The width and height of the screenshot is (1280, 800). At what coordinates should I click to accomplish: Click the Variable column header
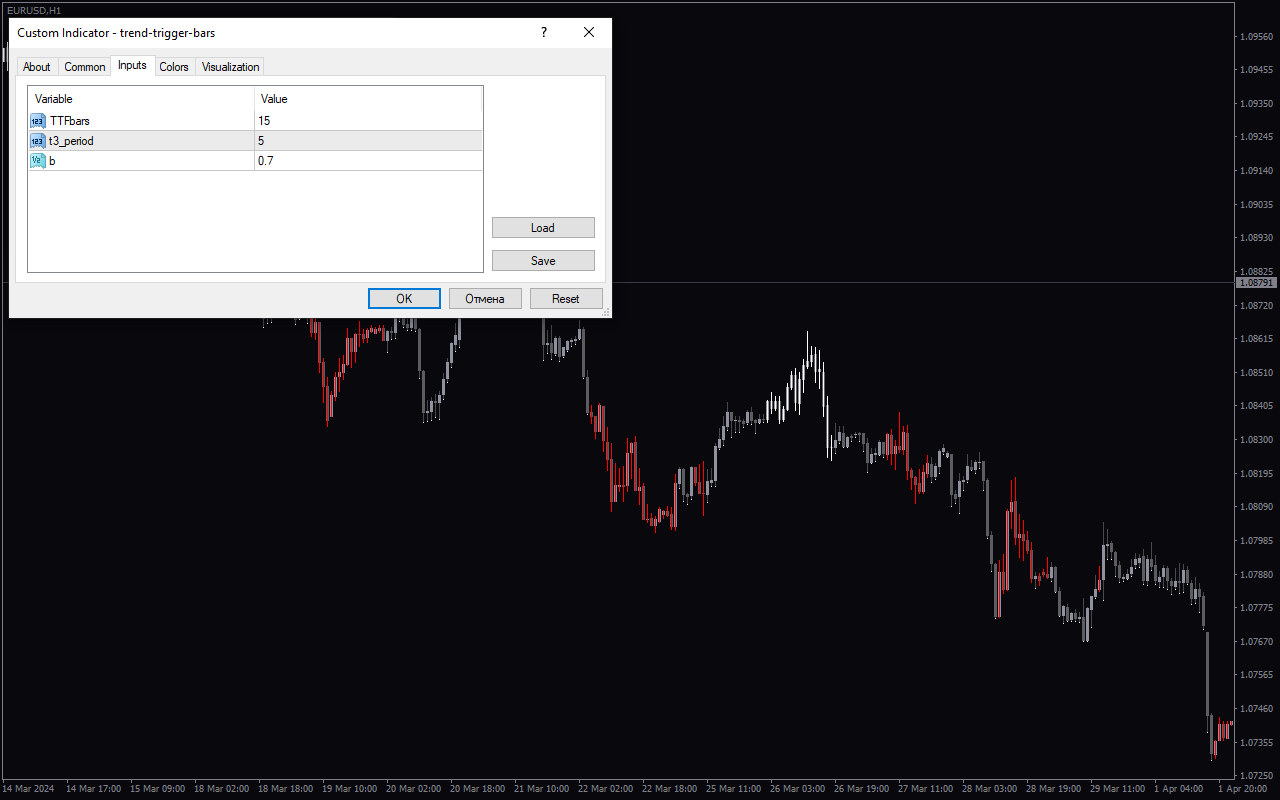coord(141,99)
